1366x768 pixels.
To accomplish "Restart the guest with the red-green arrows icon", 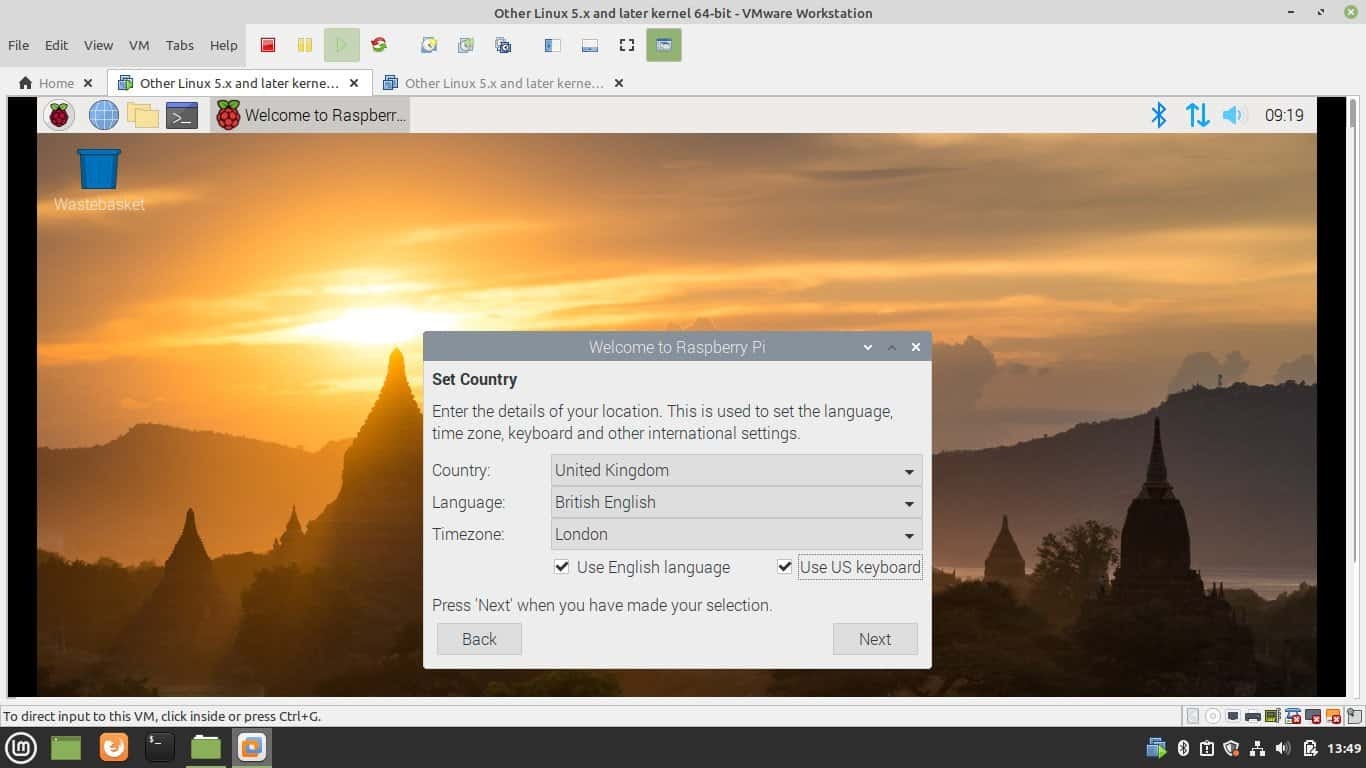I will pyautogui.click(x=378, y=45).
